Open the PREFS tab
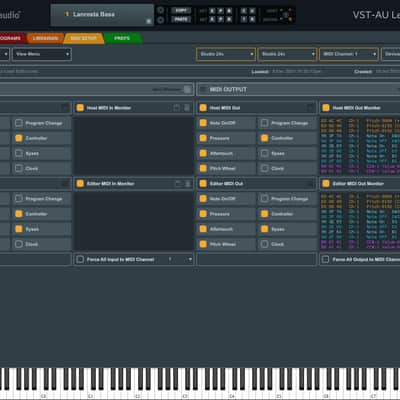Image resolution: width=400 pixels, height=400 pixels. [122, 38]
